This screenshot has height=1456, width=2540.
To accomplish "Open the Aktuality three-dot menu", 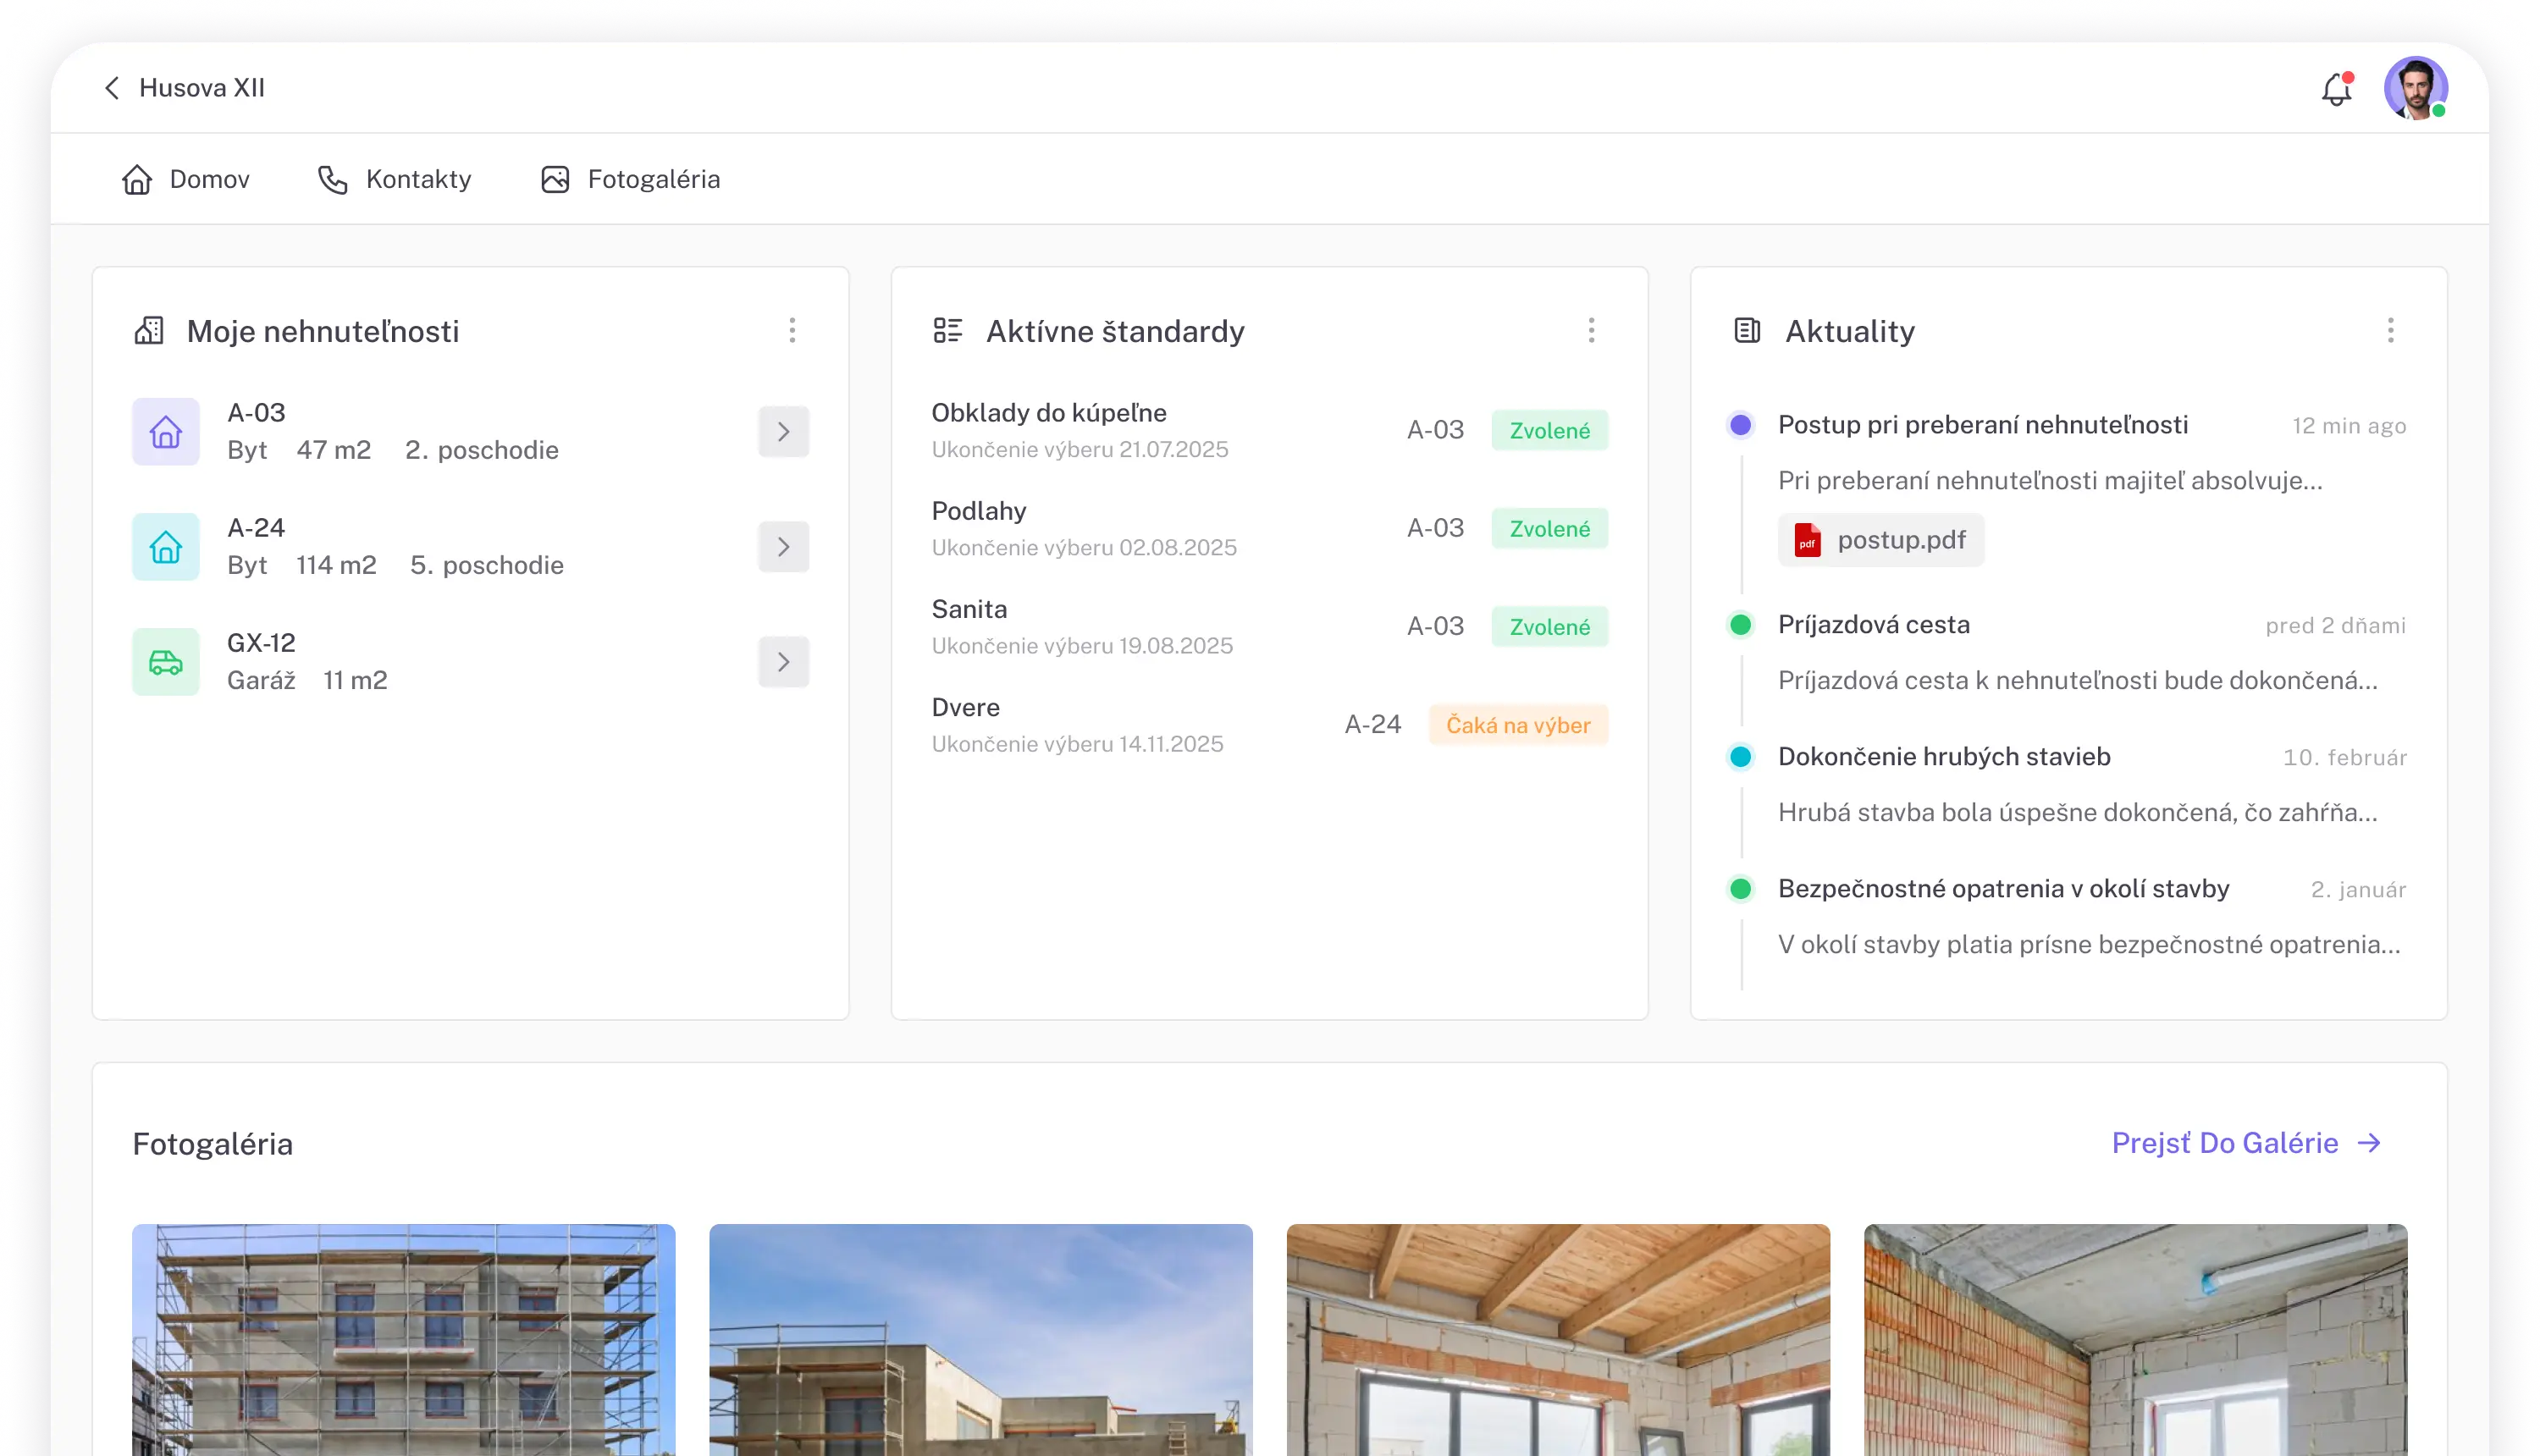I will point(2391,331).
